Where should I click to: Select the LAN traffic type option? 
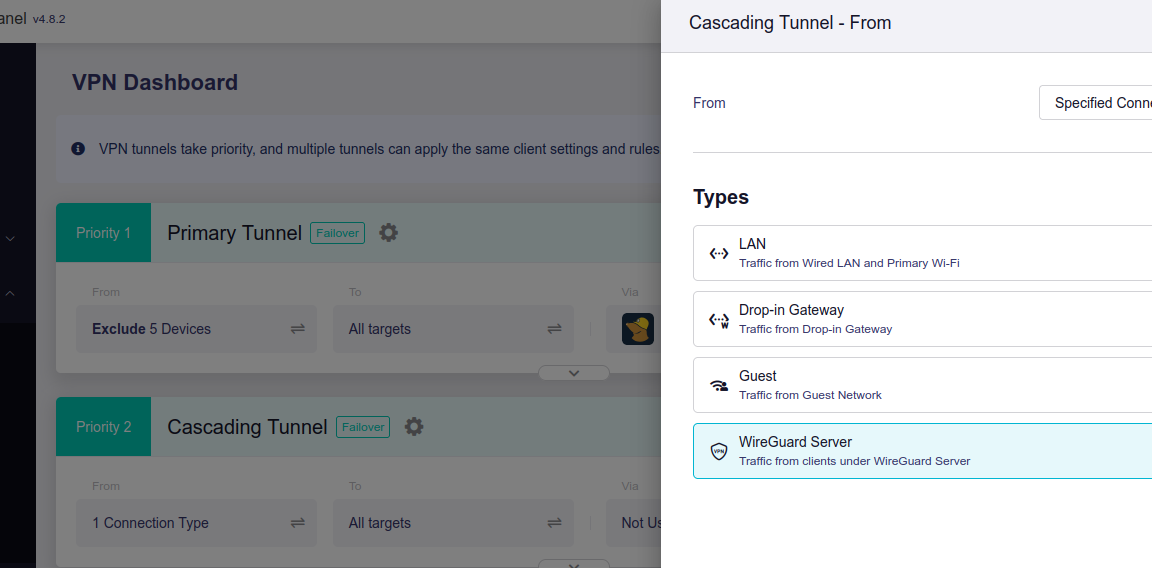click(920, 253)
